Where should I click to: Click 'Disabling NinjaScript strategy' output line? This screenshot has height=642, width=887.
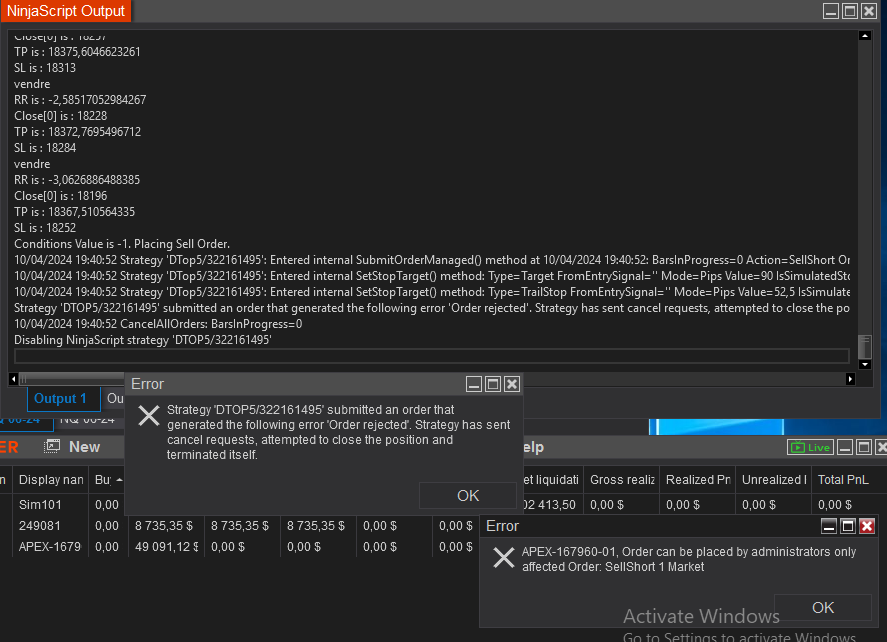(x=143, y=340)
